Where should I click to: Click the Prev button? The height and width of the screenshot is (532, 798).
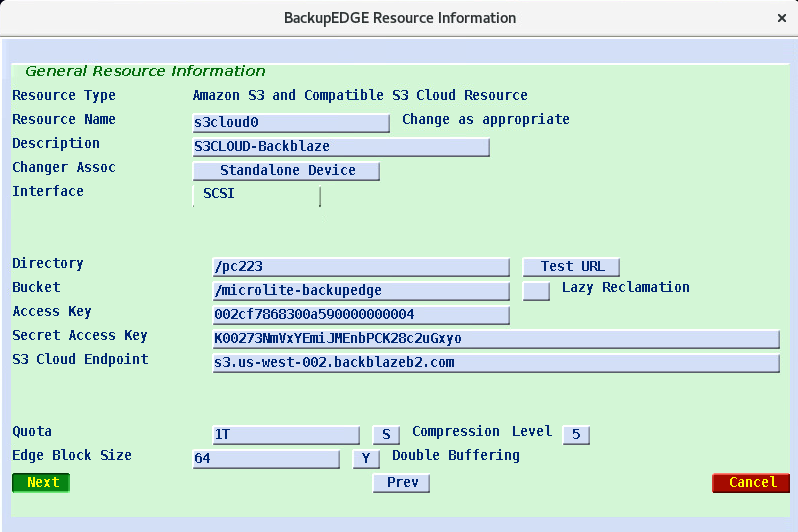[x=401, y=483]
